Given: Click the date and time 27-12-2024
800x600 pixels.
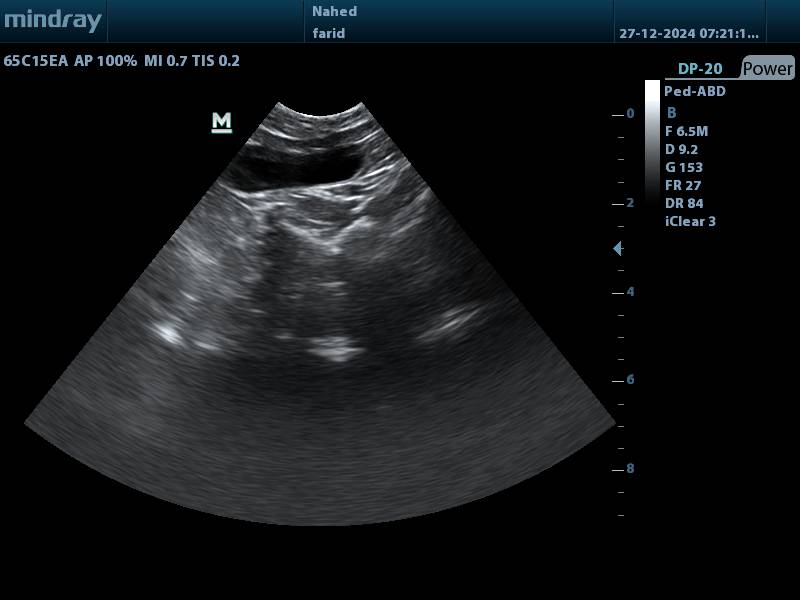Looking at the screenshot, I should pyautogui.click(x=689, y=34).
